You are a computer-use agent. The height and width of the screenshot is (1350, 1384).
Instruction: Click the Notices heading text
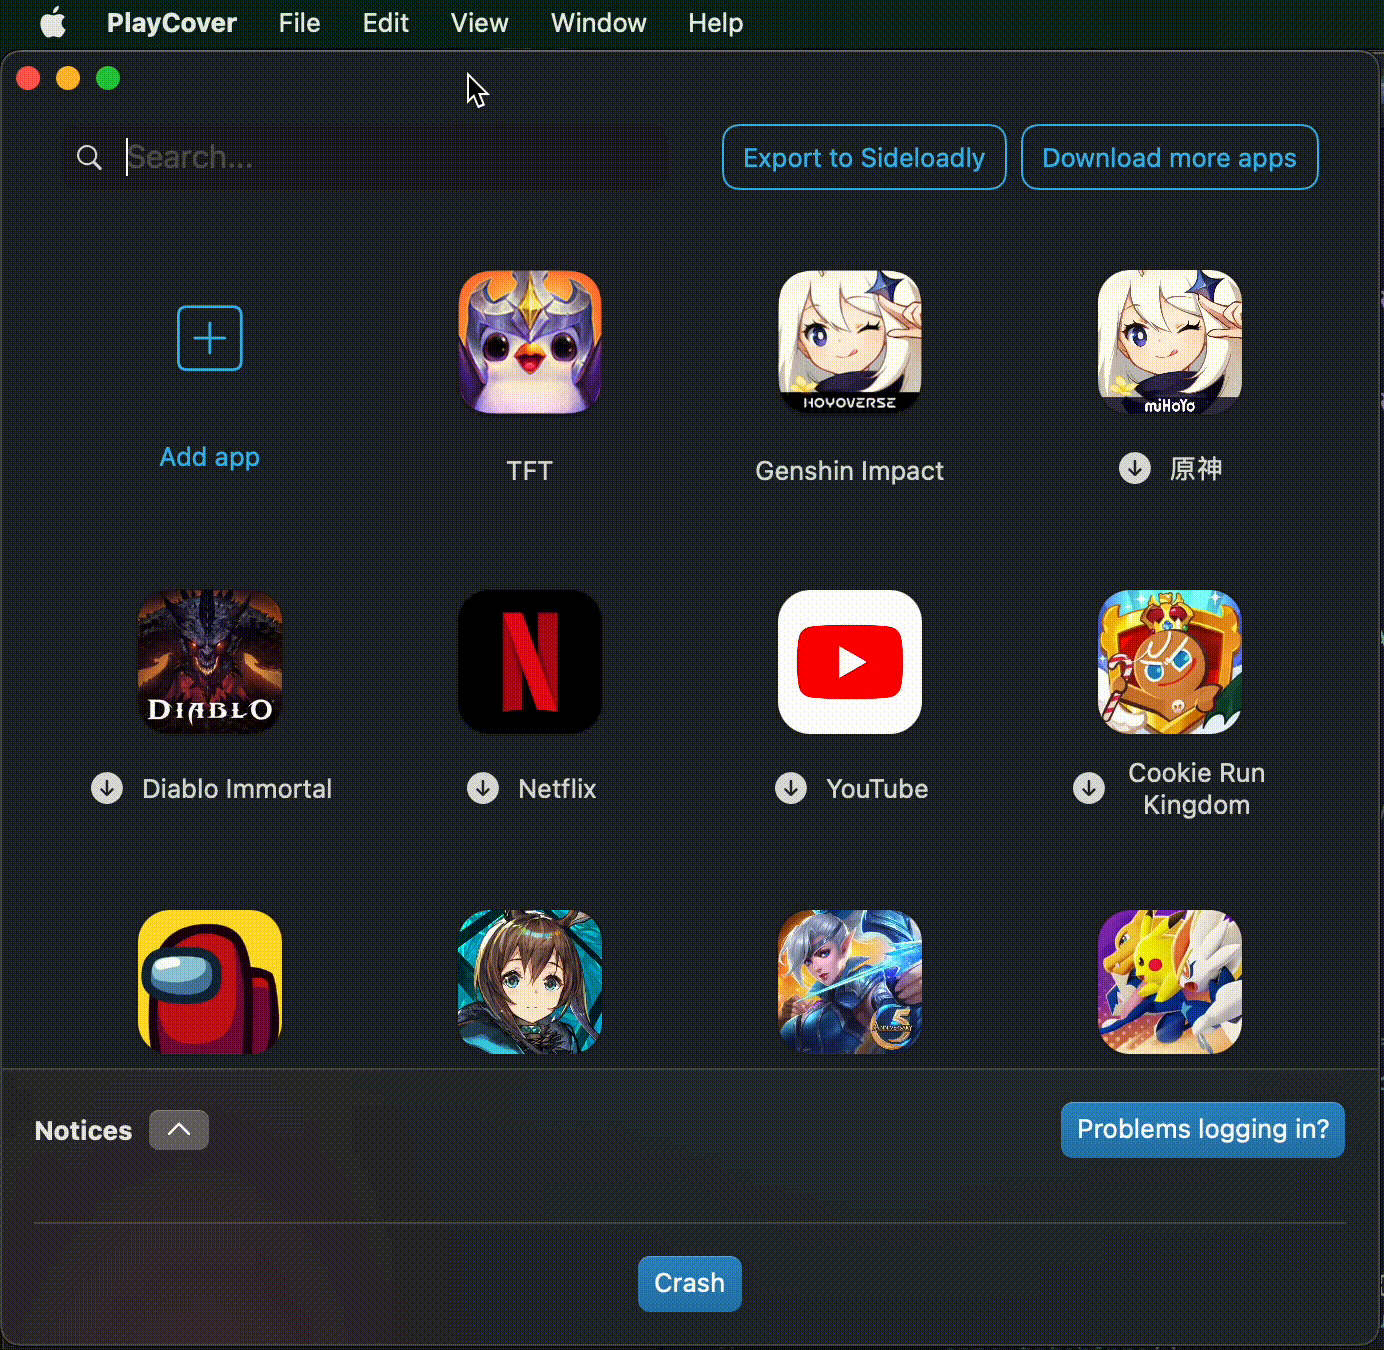83,1131
